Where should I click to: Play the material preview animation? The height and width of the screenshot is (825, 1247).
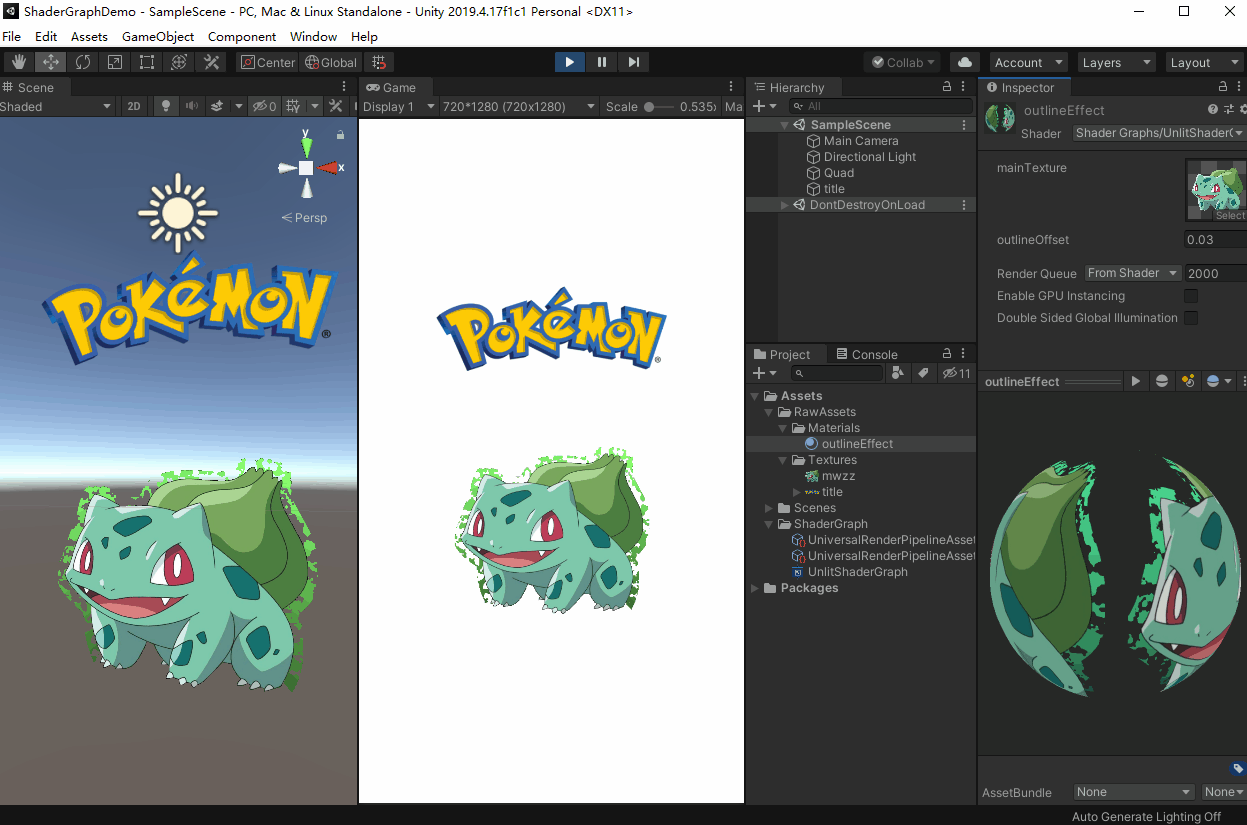tap(1135, 381)
